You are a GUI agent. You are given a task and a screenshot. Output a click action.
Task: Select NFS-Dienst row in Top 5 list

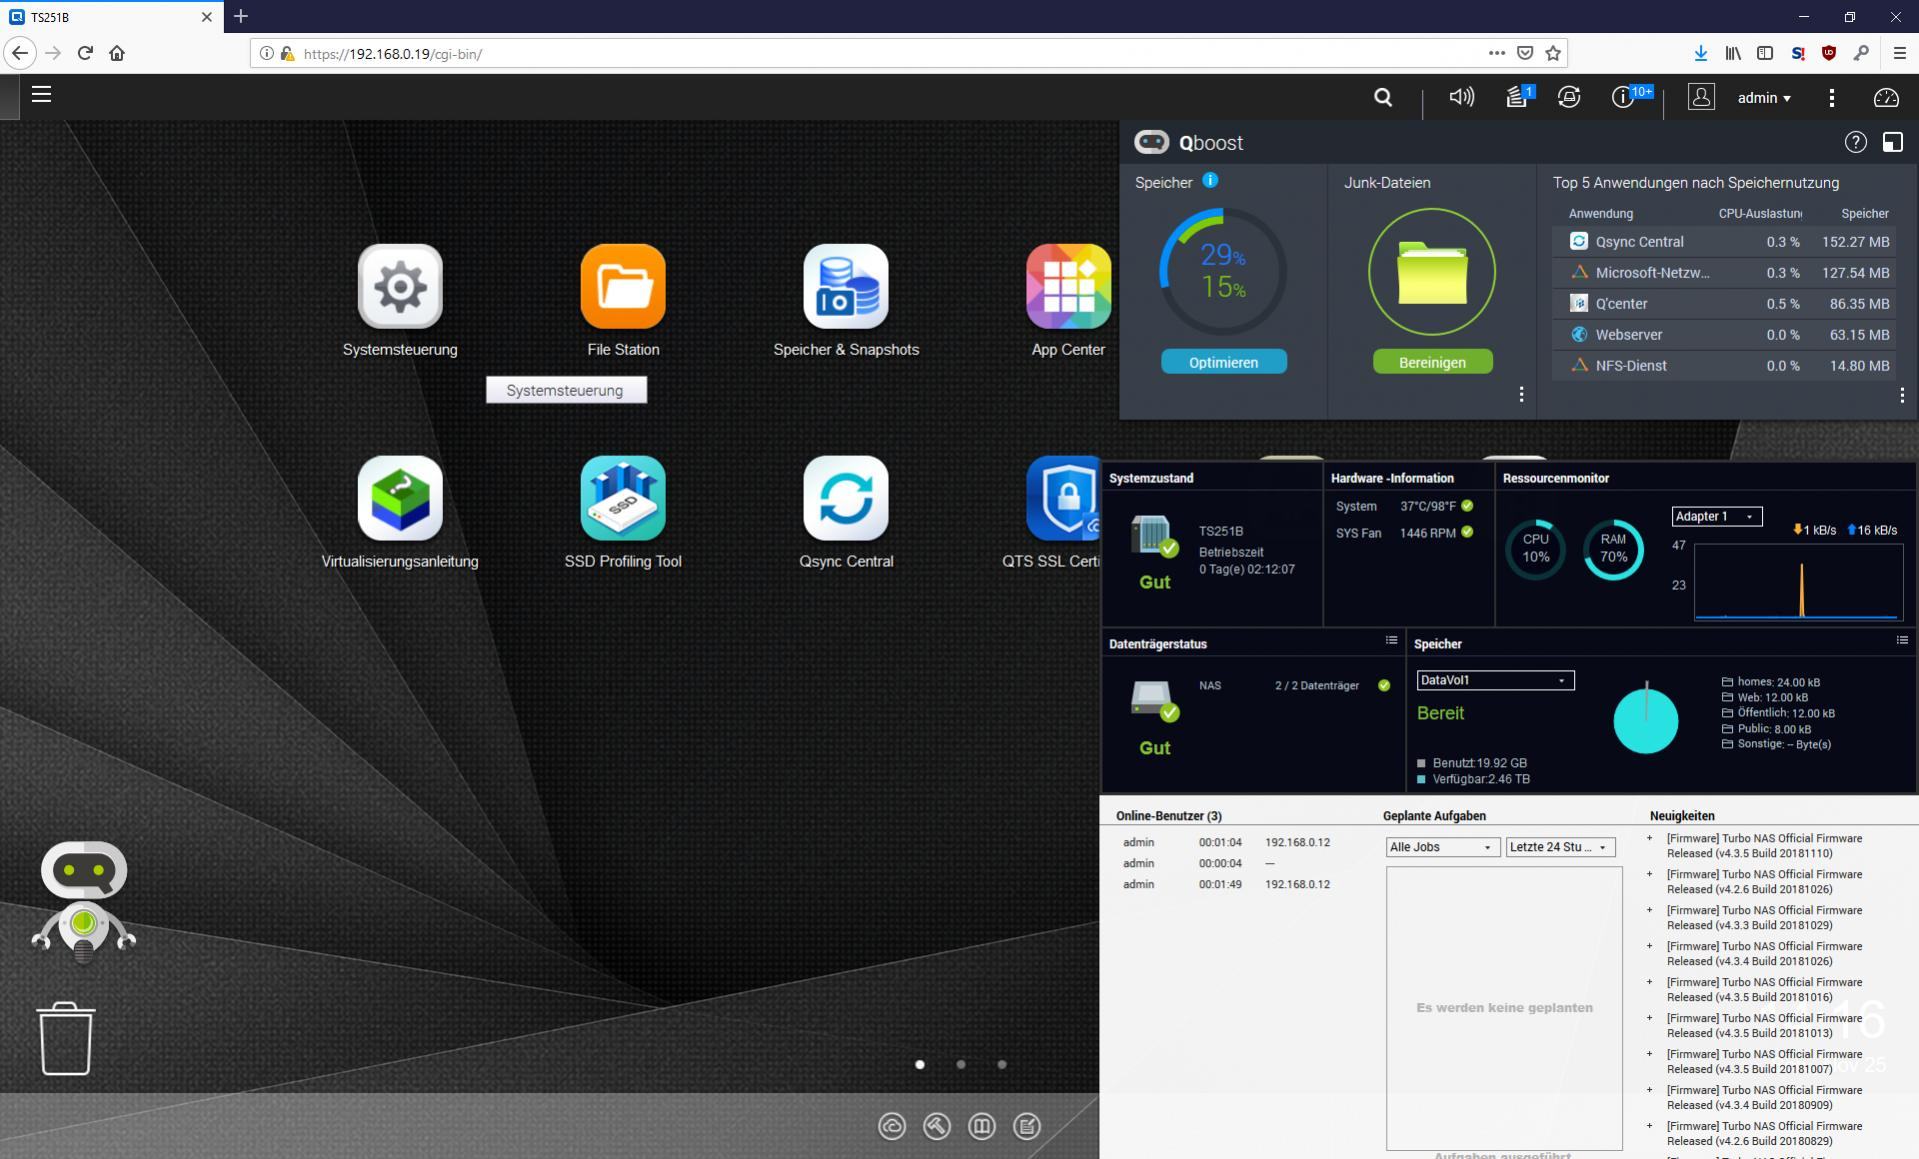[1724, 366]
